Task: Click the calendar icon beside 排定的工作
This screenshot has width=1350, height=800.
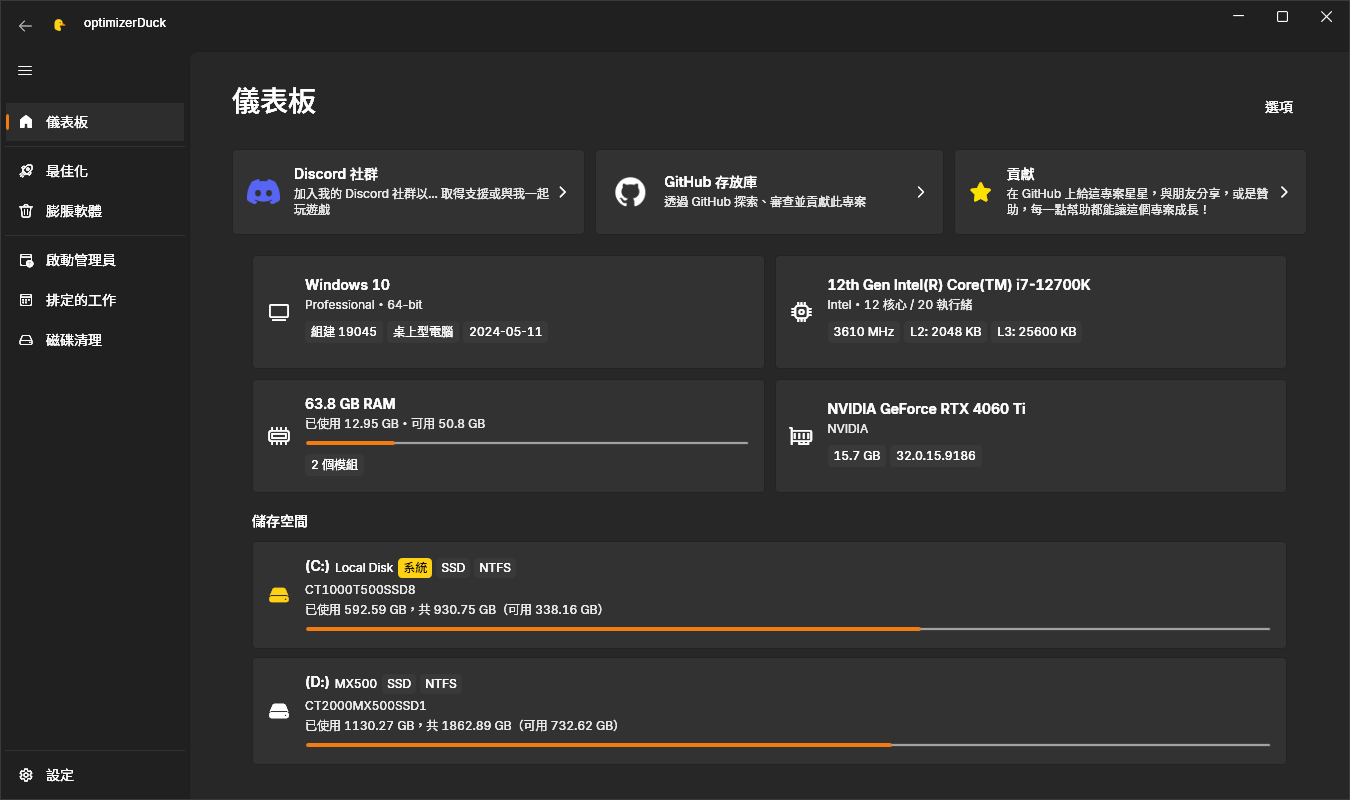Action: (x=26, y=300)
